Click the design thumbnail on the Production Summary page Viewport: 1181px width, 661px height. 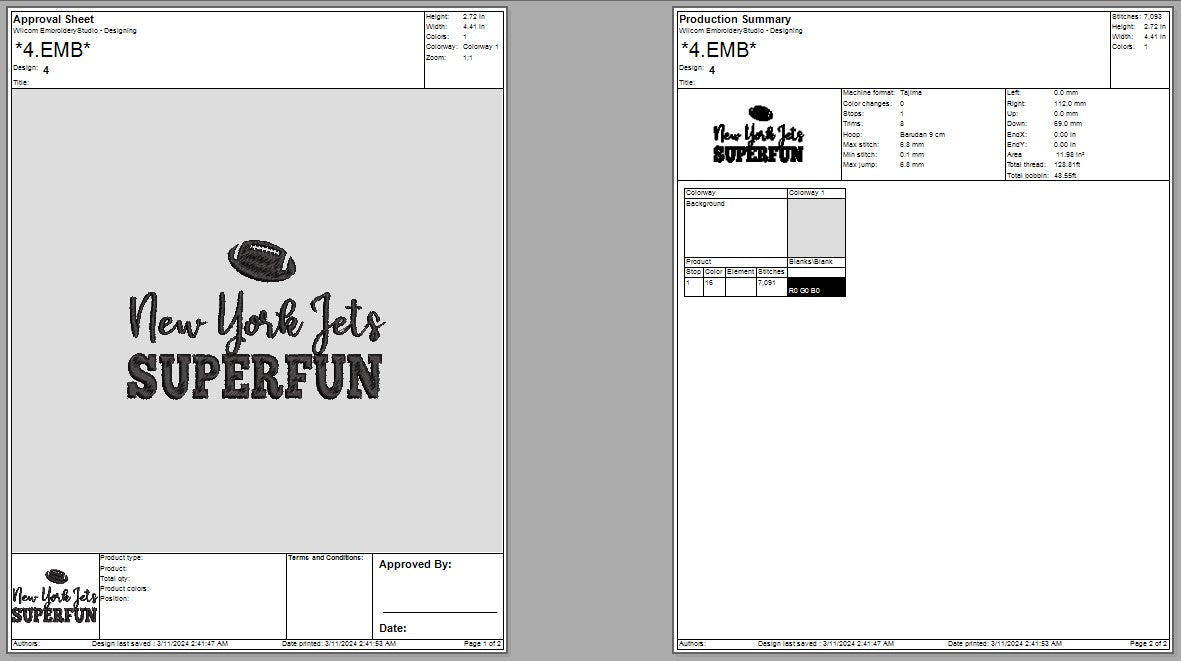[758, 135]
